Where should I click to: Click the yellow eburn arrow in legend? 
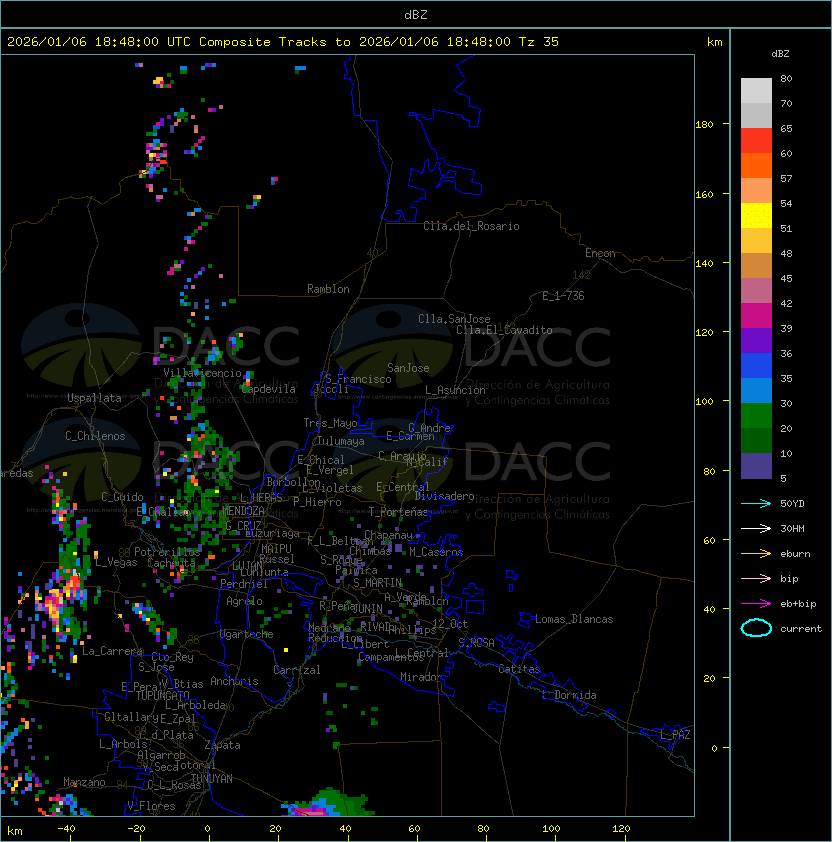756,554
